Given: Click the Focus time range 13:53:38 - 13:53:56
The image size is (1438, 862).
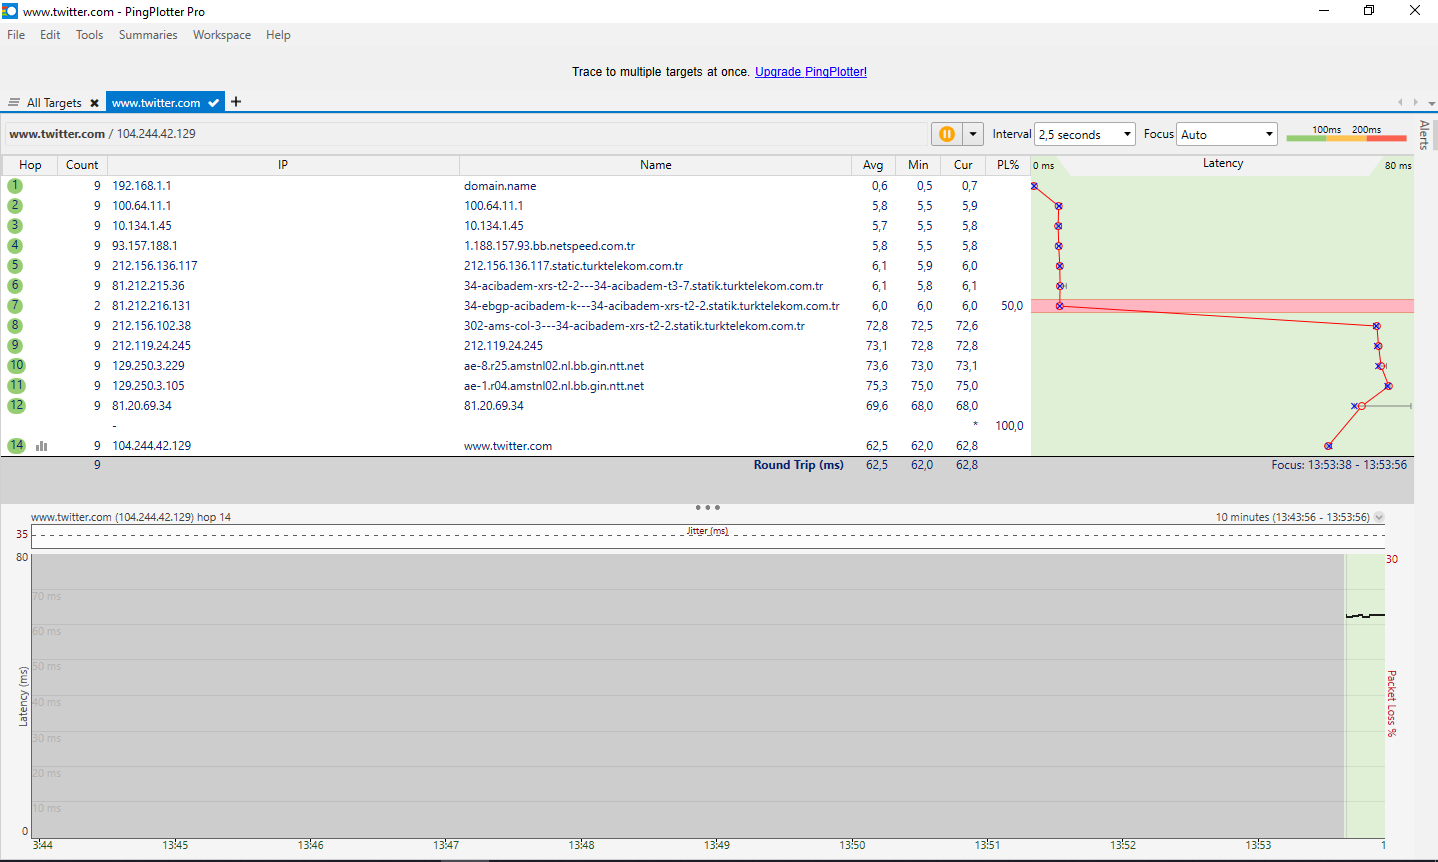Looking at the screenshot, I should coord(1339,465).
